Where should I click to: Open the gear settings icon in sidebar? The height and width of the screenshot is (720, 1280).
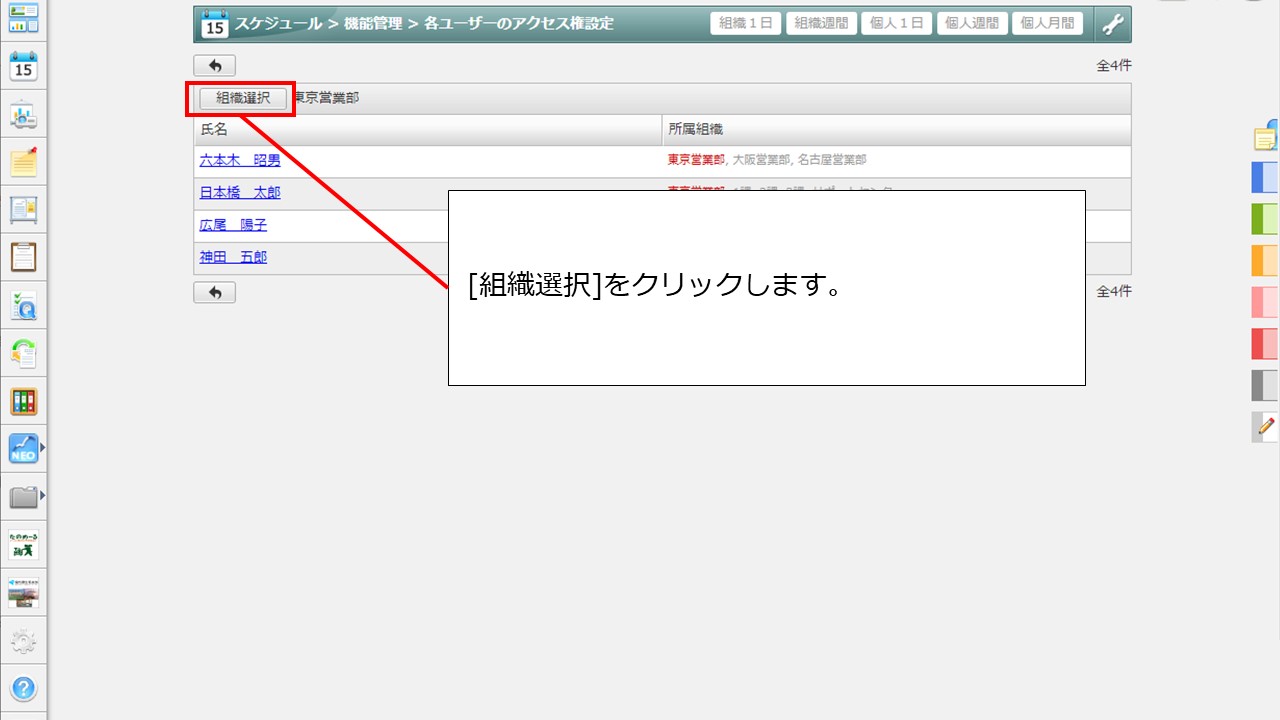coord(23,641)
